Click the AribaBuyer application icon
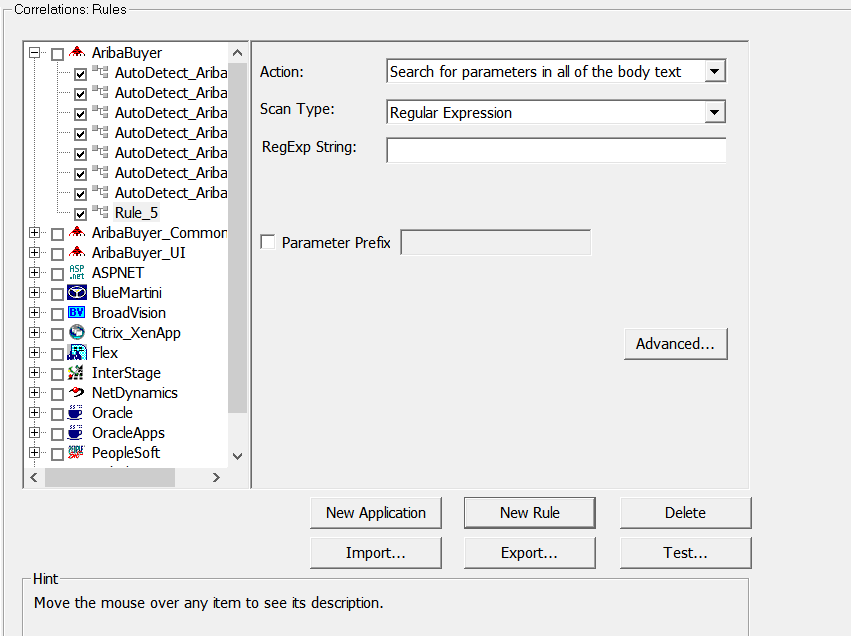The width and height of the screenshot is (851, 636). click(x=77, y=52)
